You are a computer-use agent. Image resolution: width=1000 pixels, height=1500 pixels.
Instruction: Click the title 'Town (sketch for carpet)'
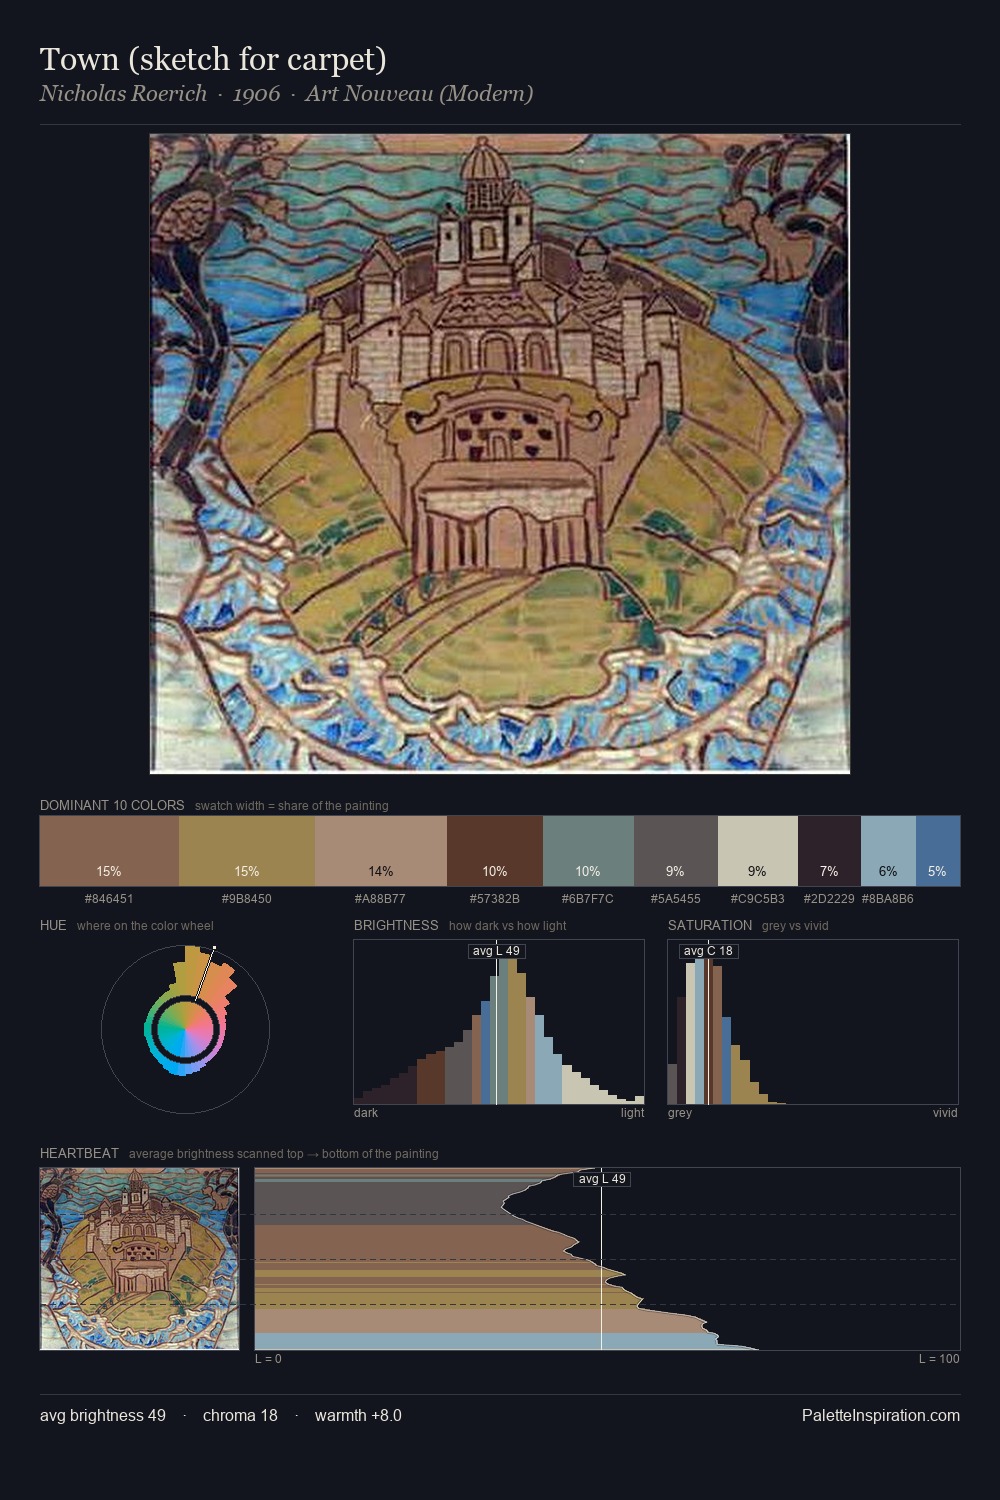213,60
